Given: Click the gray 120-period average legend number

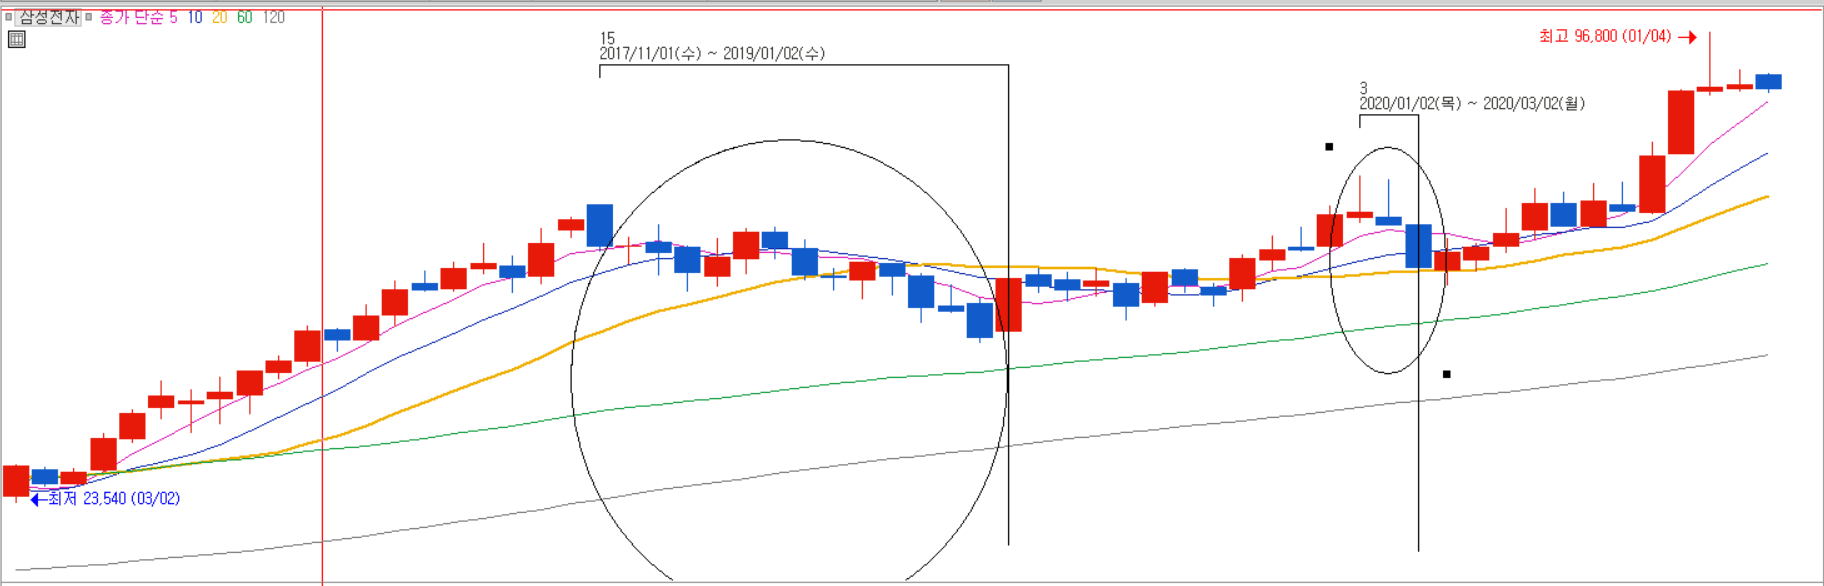Looking at the screenshot, I should coord(273,17).
